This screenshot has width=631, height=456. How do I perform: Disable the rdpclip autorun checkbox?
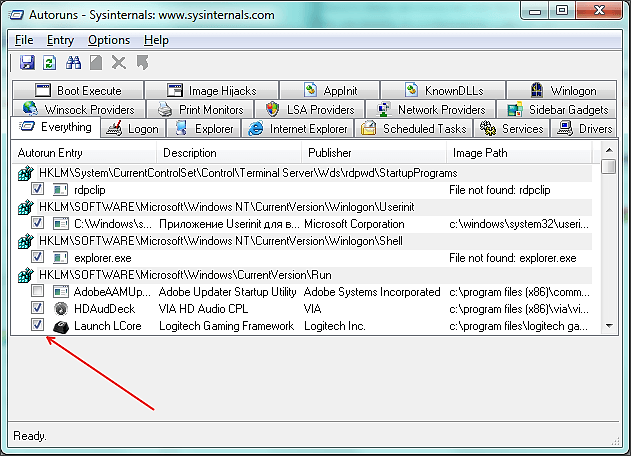(37, 189)
